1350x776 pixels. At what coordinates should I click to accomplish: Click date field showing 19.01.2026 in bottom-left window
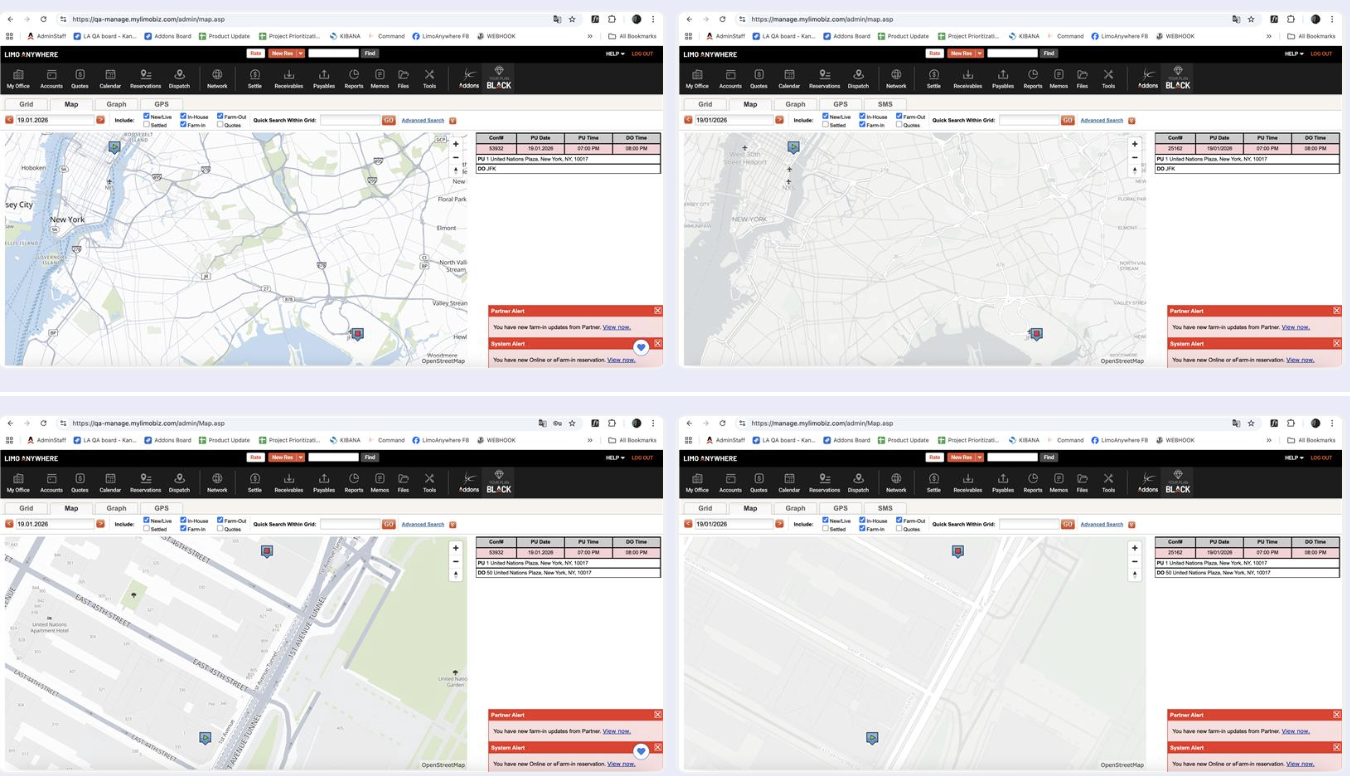tap(54, 524)
